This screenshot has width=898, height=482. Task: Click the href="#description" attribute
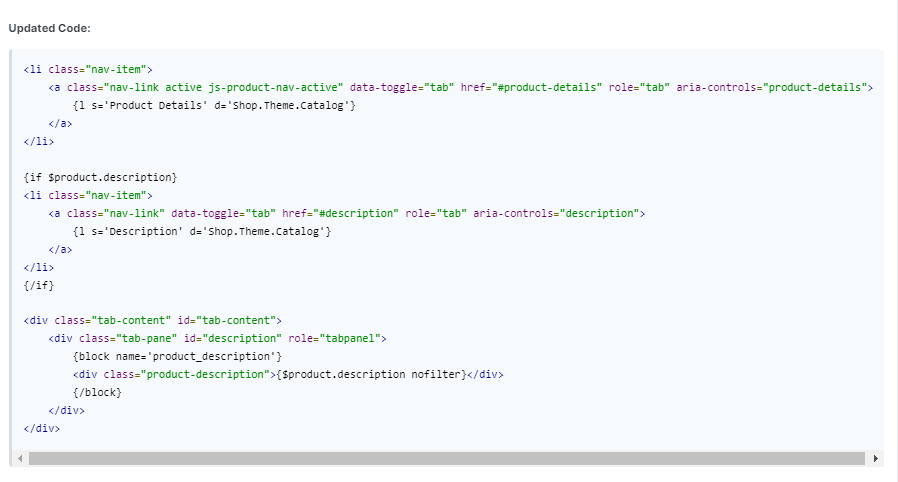(340, 214)
